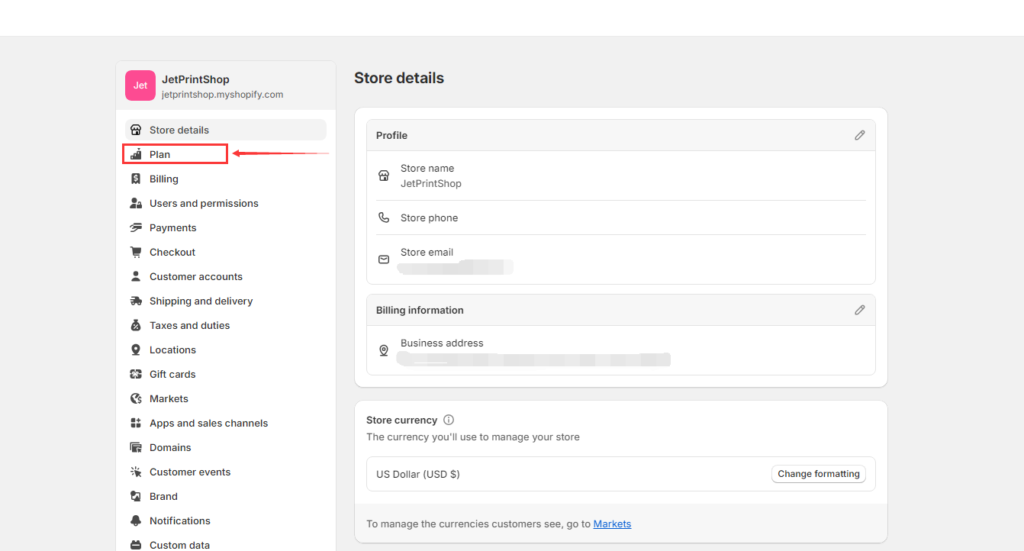The image size is (1024, 551).
Task: Click the Plan chart icon in sidebar
Action: point(136,154)
